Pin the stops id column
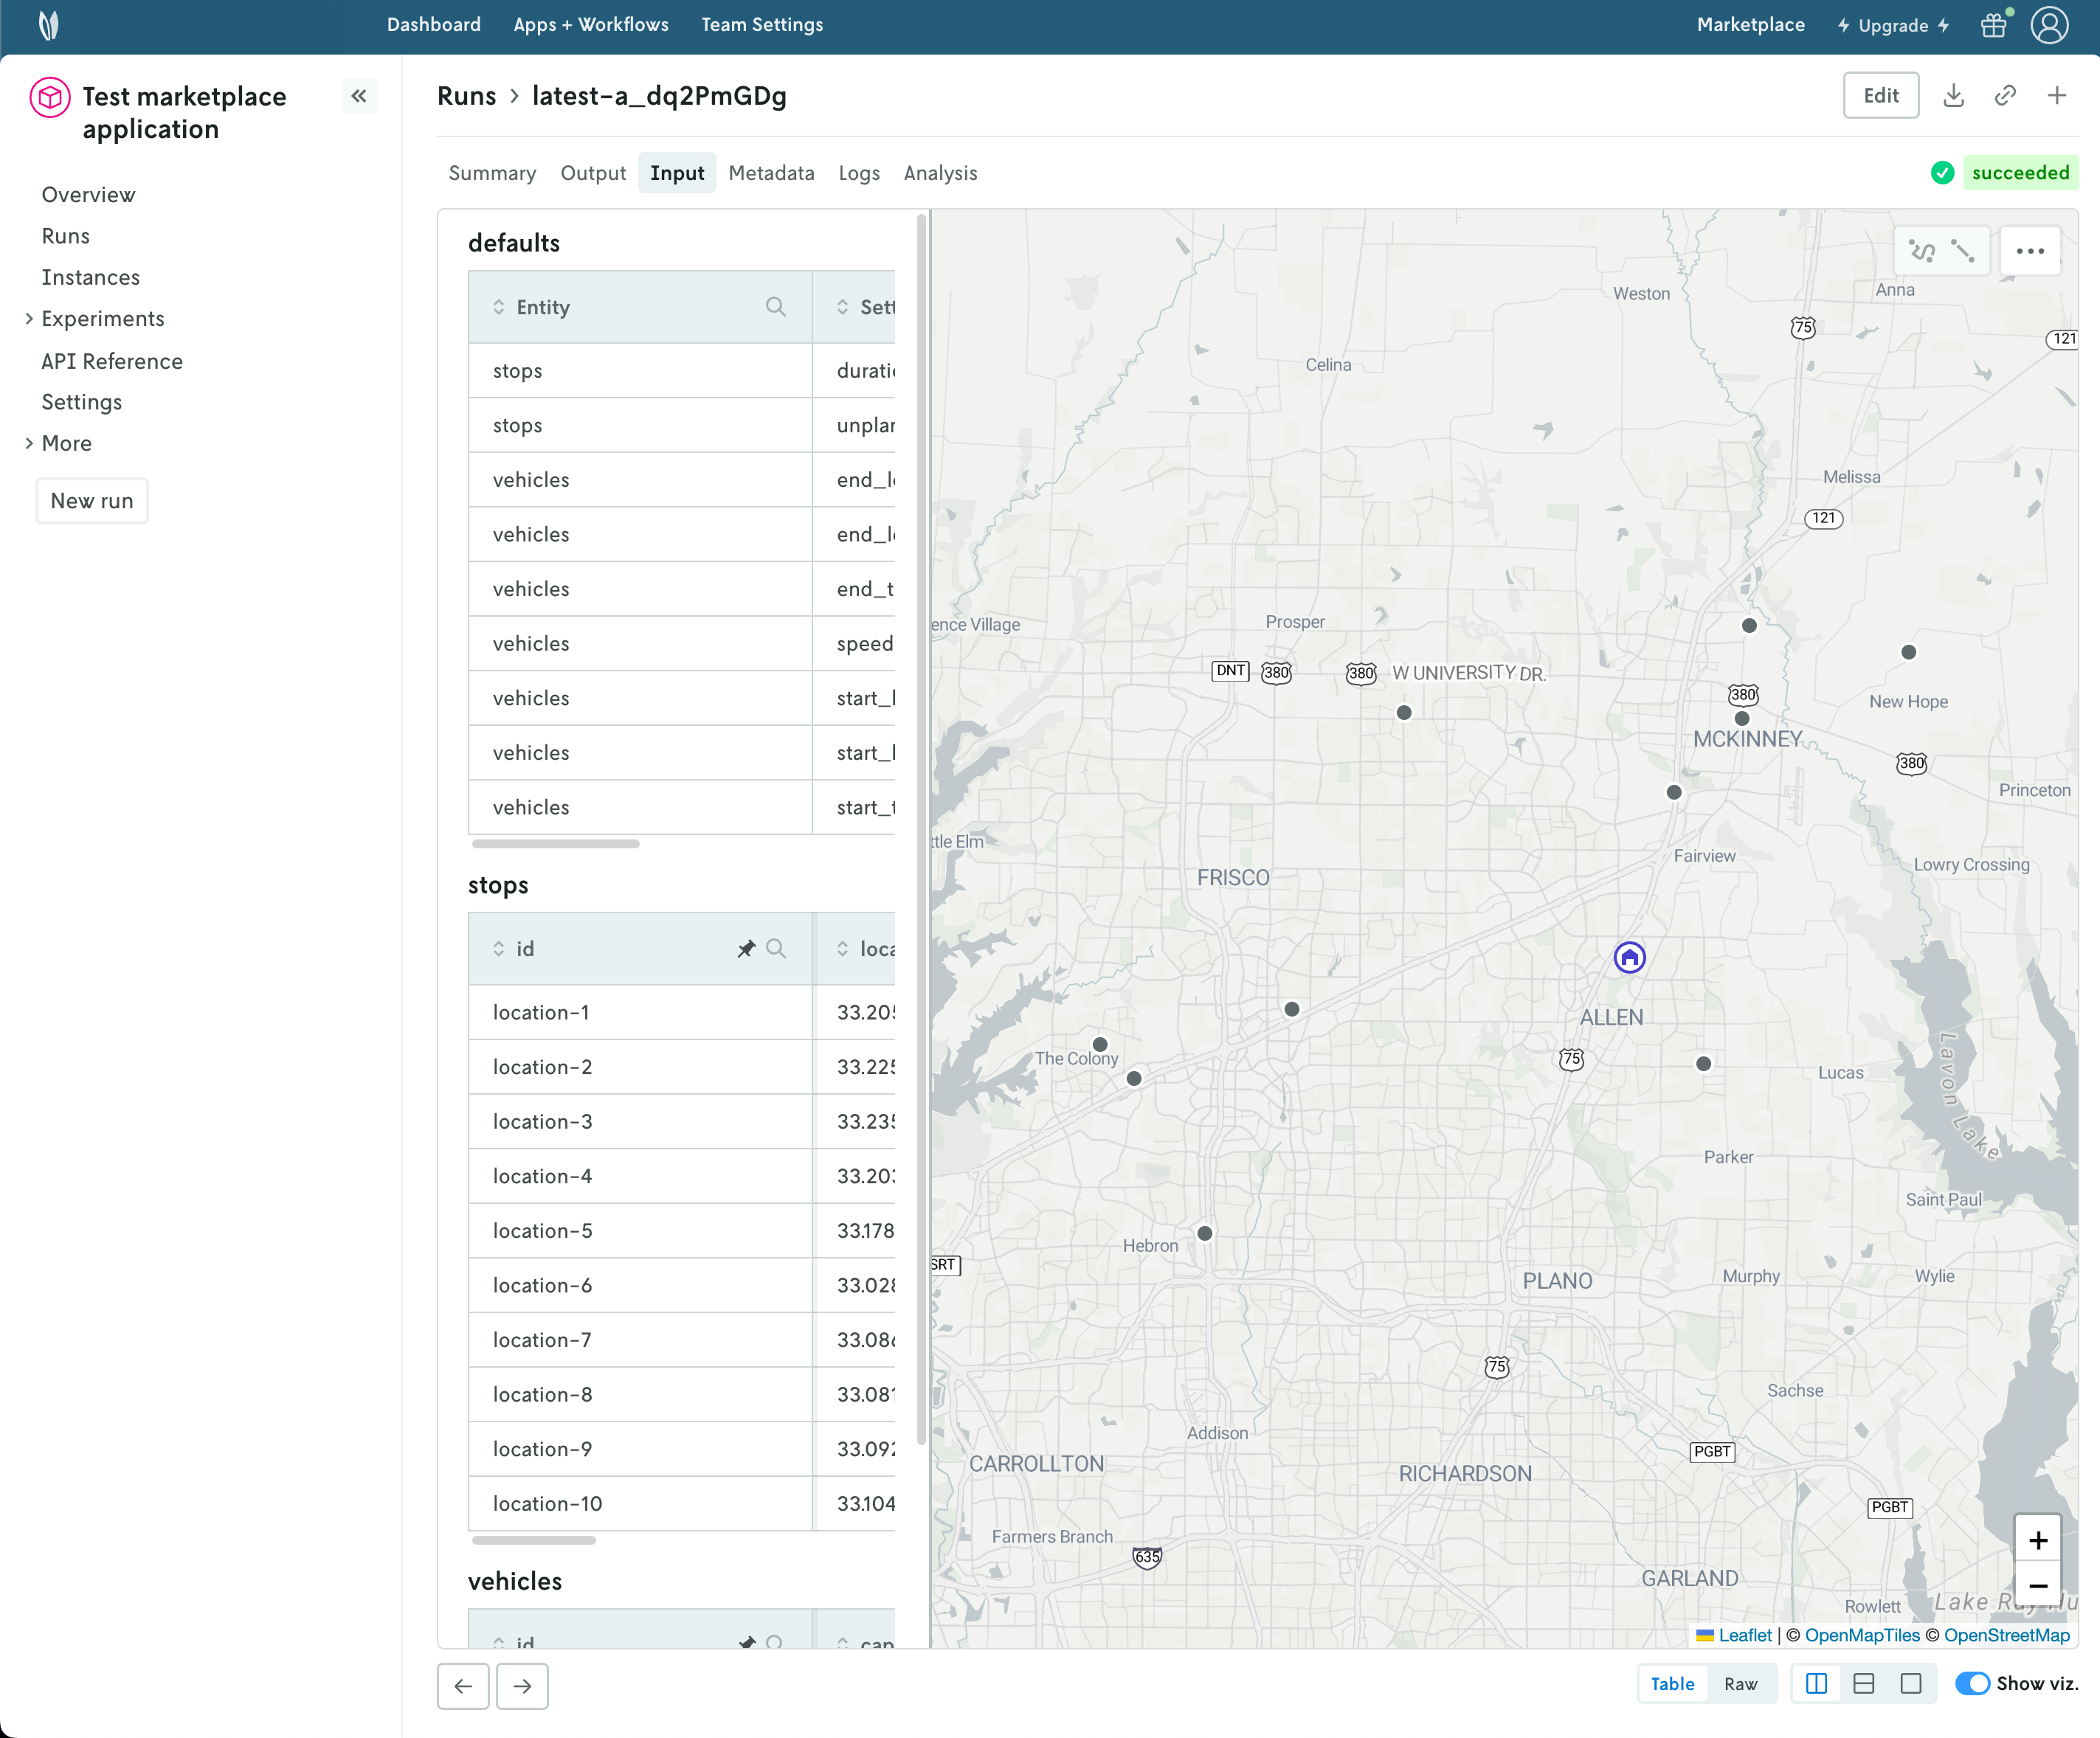 click(746, 948)
